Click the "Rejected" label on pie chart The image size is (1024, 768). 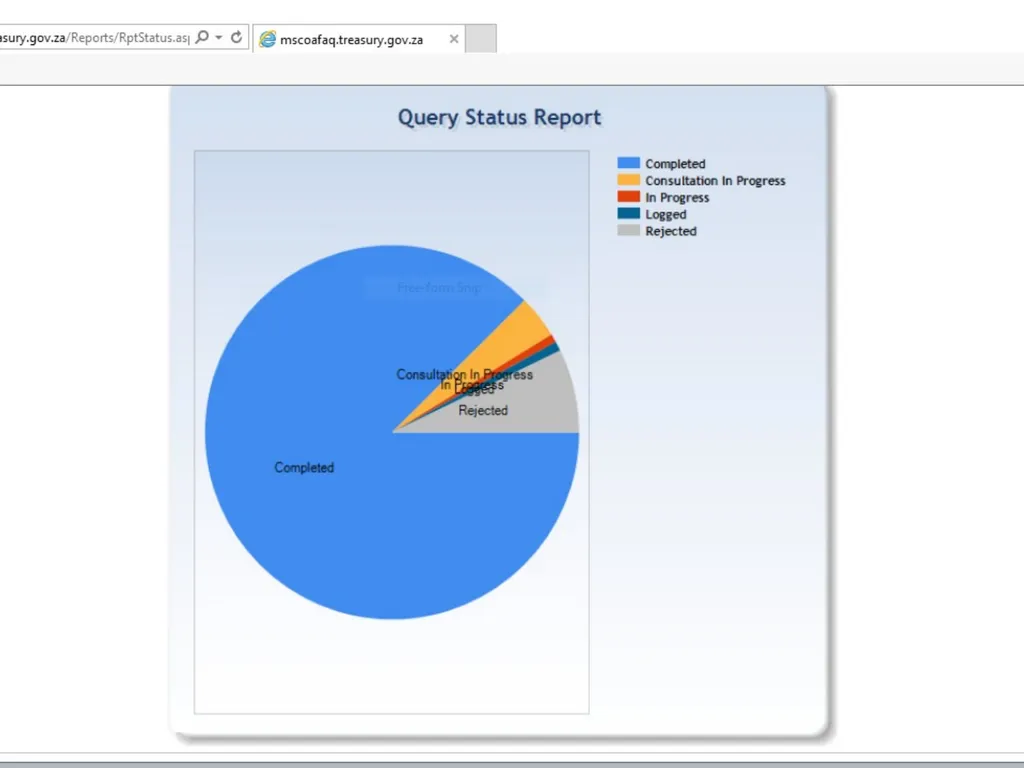tap(483, 411)
